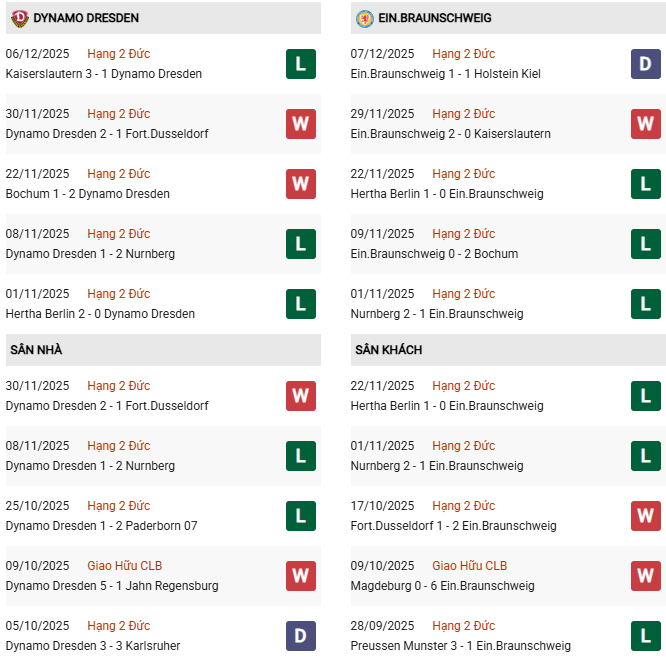Click the Ein.Braunschweig club crest
666x659 pixels.
tap(364, 18)
